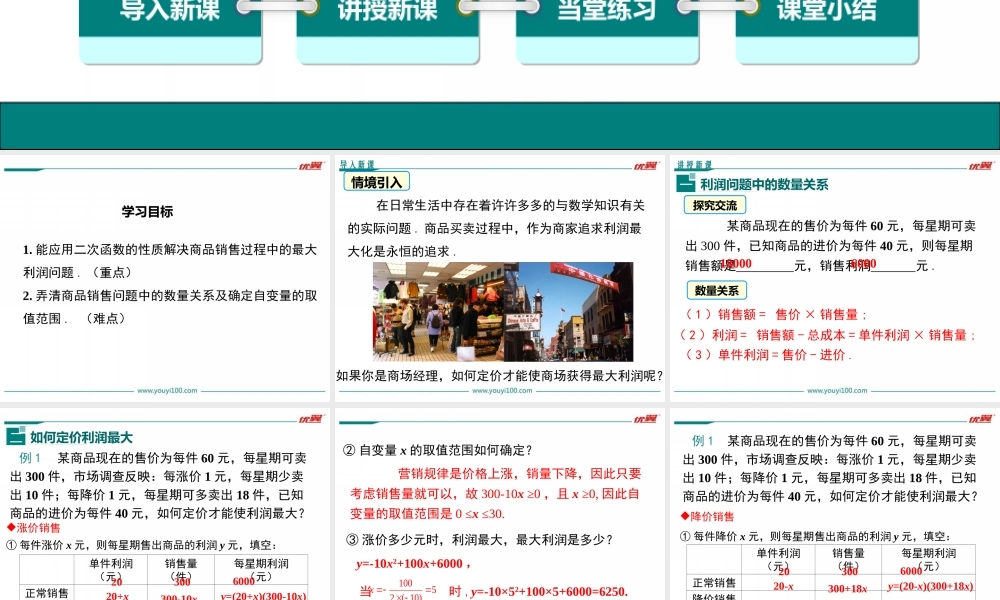Image resolution: width=1000 pixels, height=600 pixels.
Task: Click the 数量关系 badge label
Action: click(717, 290)
